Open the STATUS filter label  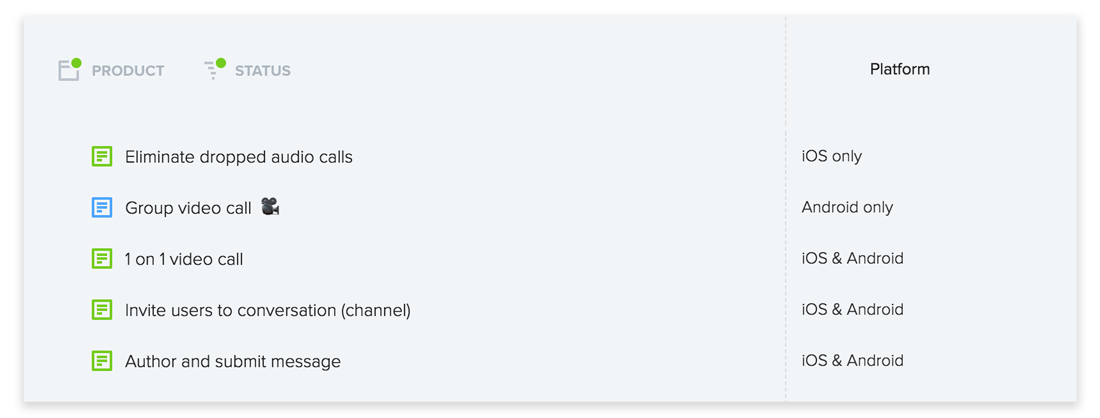coord(262,71)
